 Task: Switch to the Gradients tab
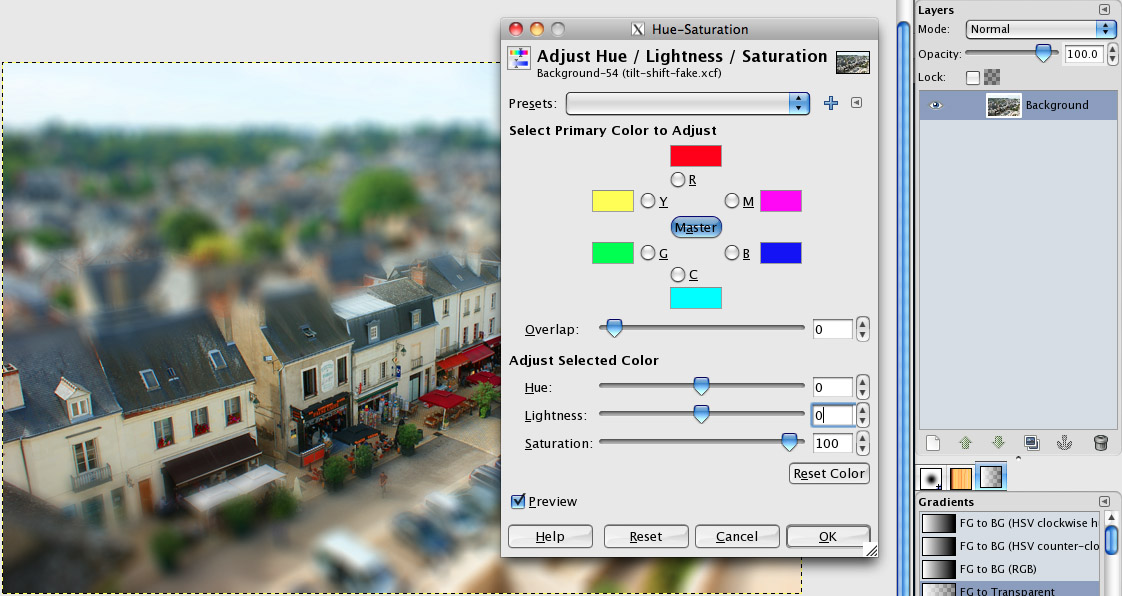tap(991, 477)
